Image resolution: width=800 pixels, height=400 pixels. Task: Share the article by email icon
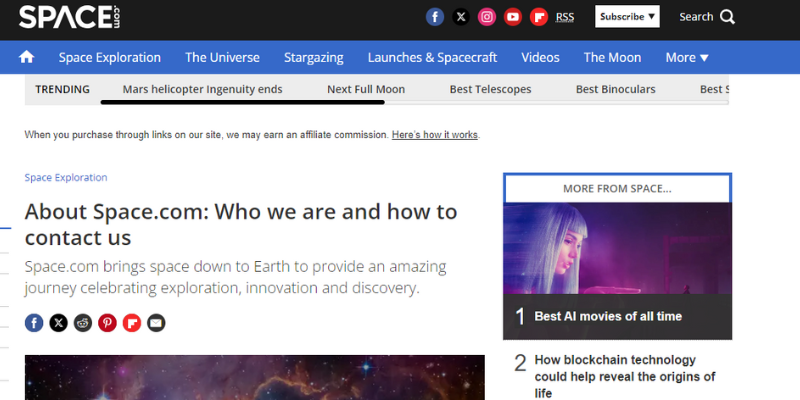coord(156,323)
